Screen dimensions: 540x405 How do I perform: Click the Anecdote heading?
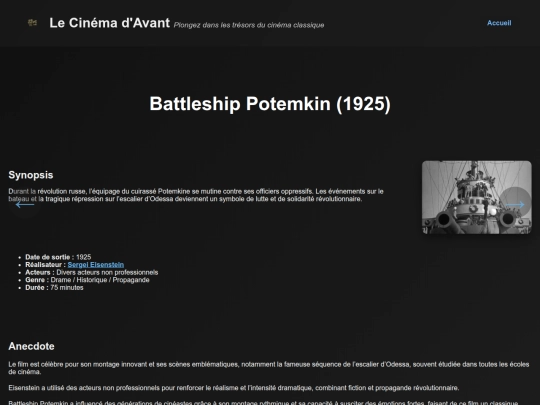click(x=31, y=346)
